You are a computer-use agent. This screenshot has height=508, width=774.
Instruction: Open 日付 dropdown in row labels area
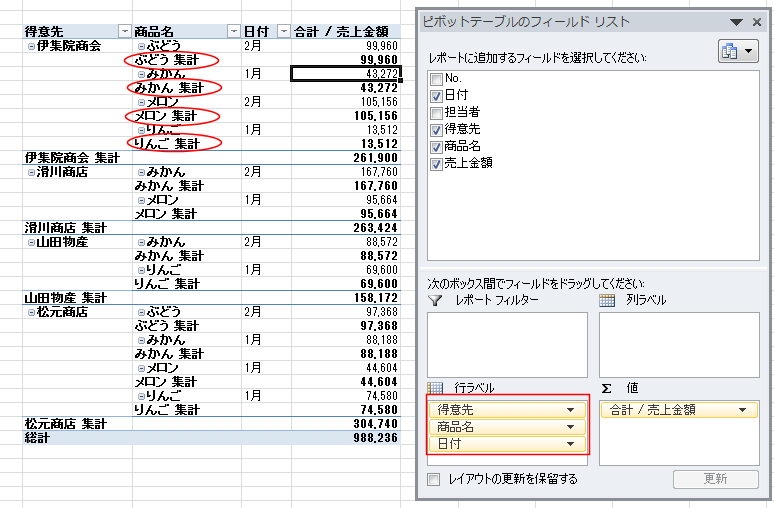pos(570,444)
